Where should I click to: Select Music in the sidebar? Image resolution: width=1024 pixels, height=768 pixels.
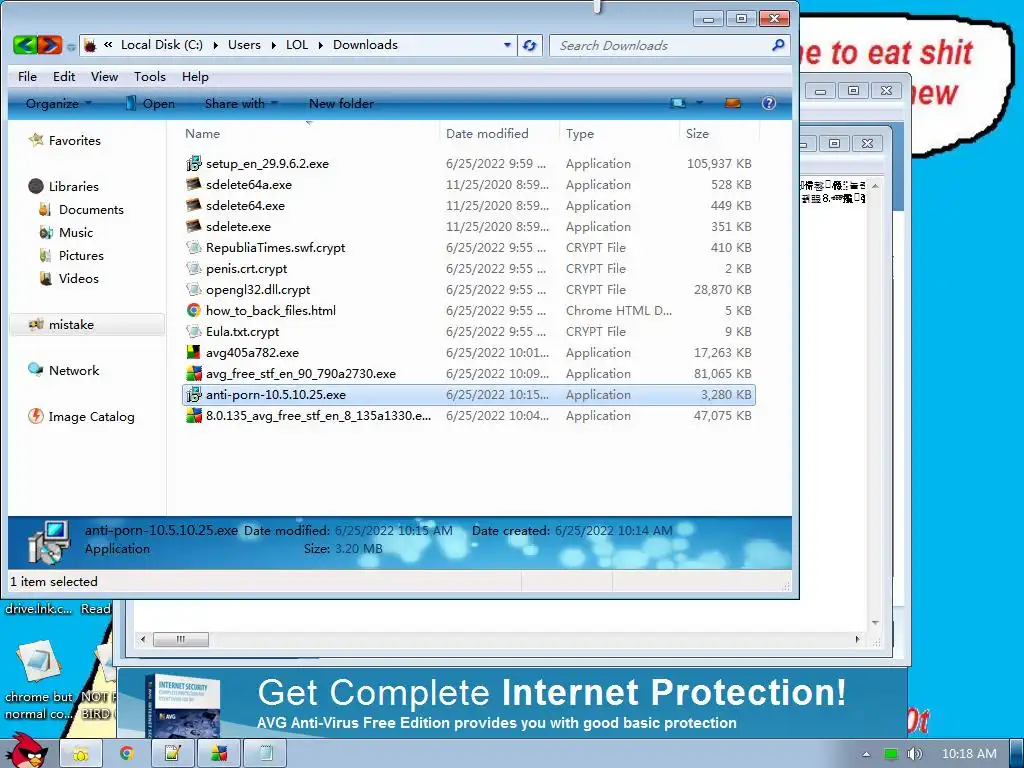click(x=76, y=232)
